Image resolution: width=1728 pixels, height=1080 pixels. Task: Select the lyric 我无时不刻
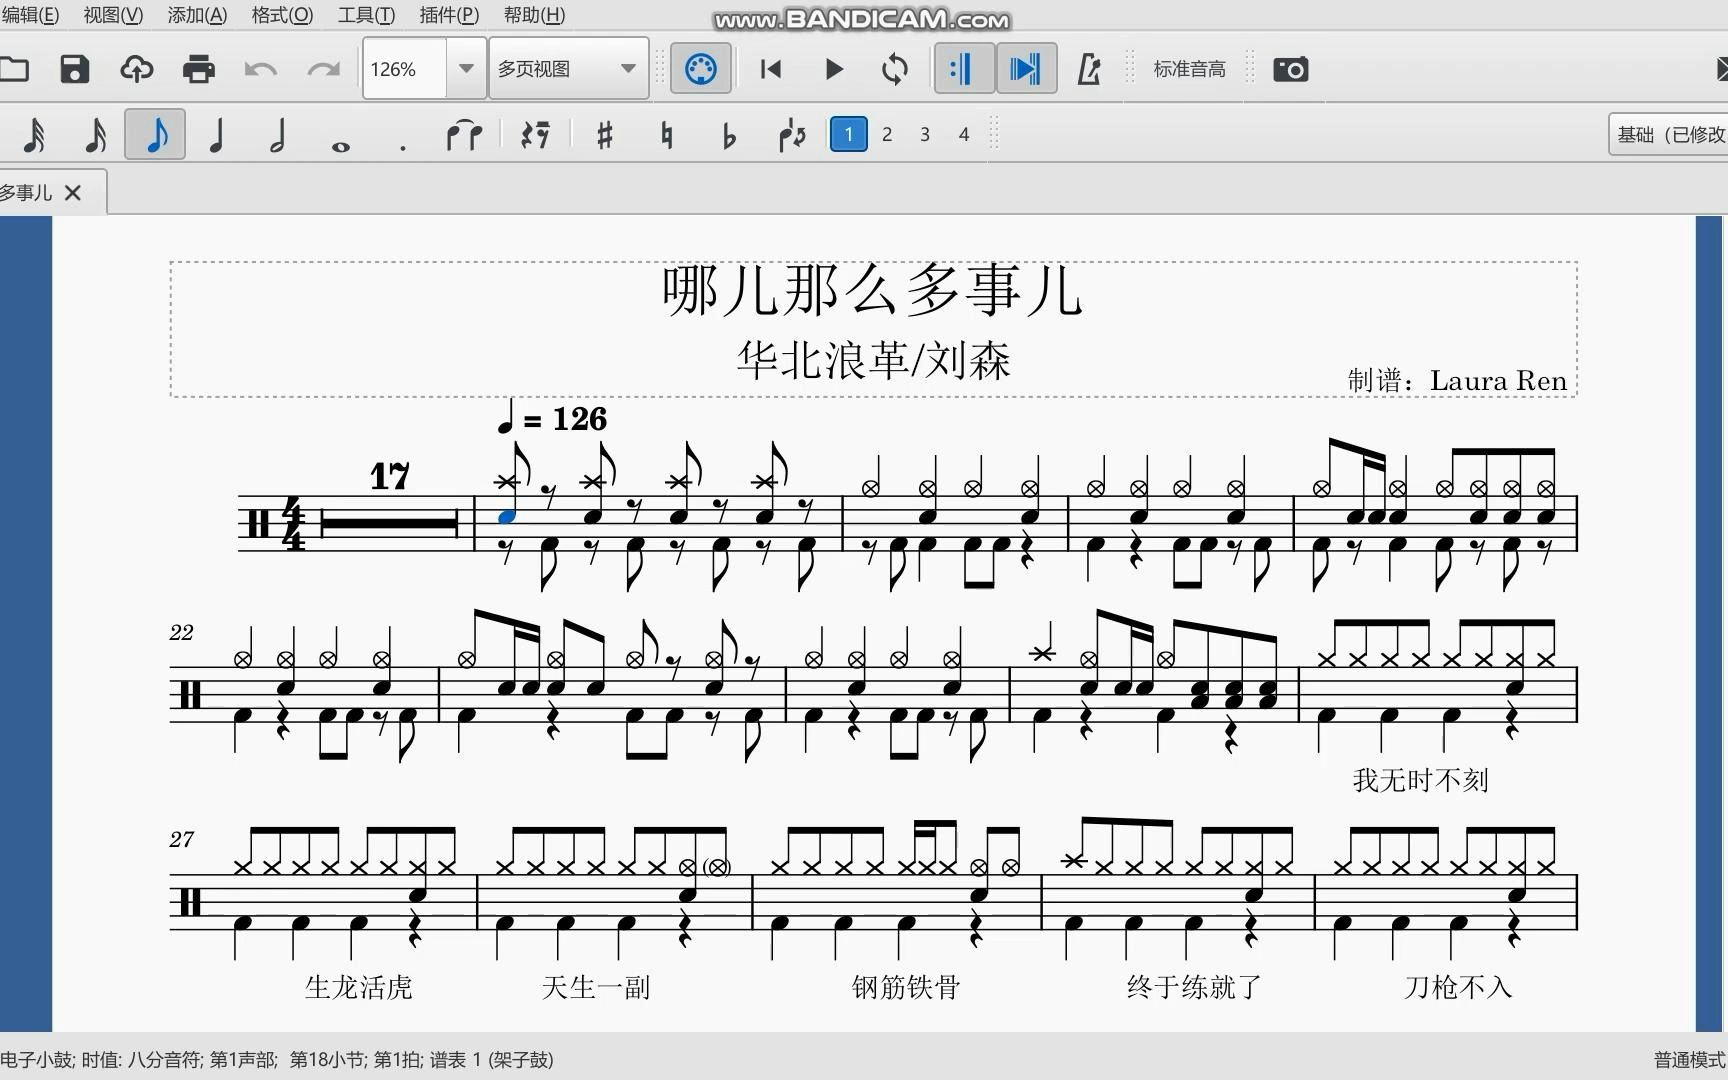click(x=1420, y=780)
